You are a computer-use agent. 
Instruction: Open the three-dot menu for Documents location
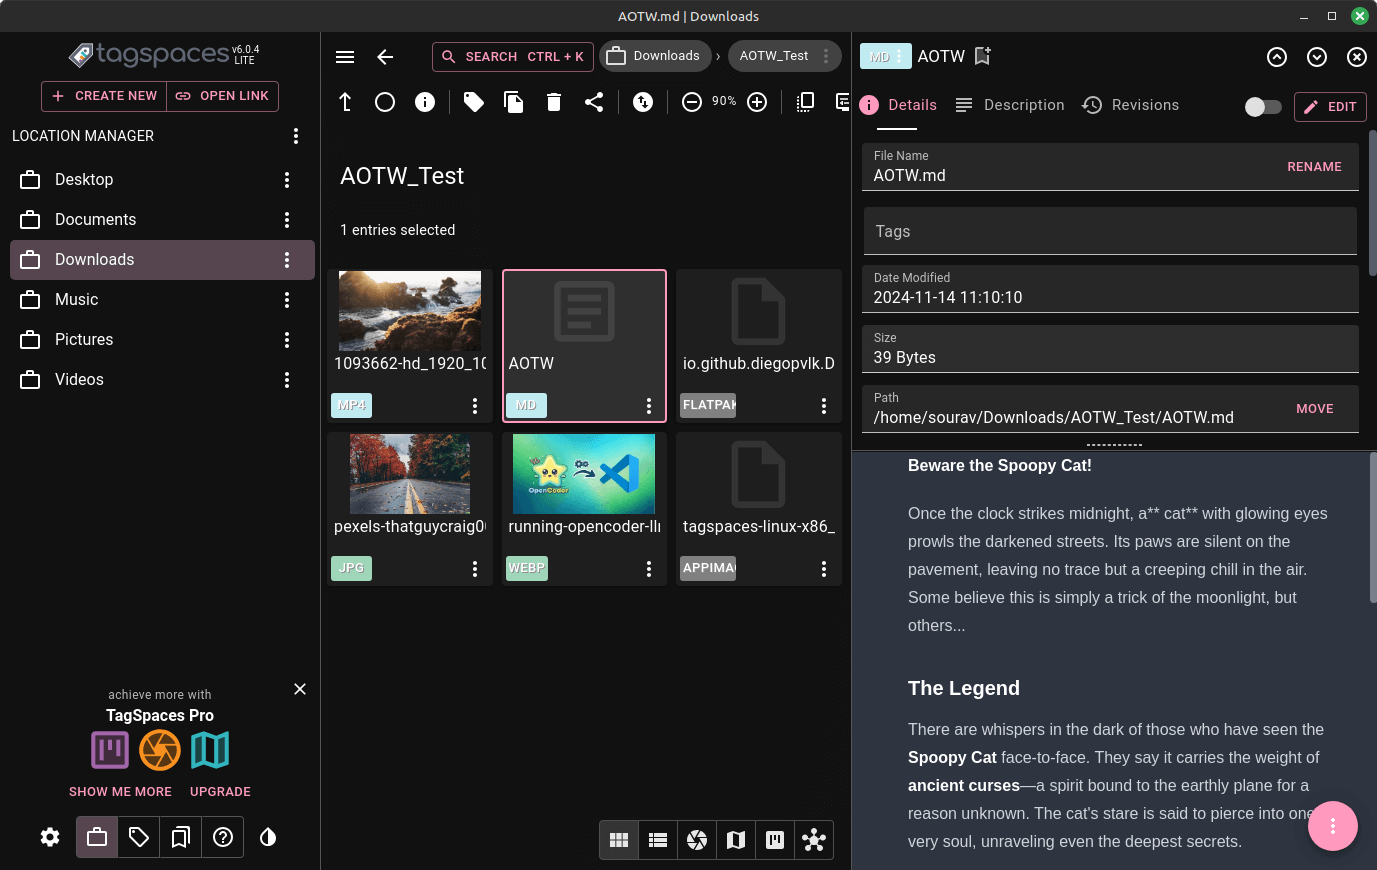click(x=287, y=219)
